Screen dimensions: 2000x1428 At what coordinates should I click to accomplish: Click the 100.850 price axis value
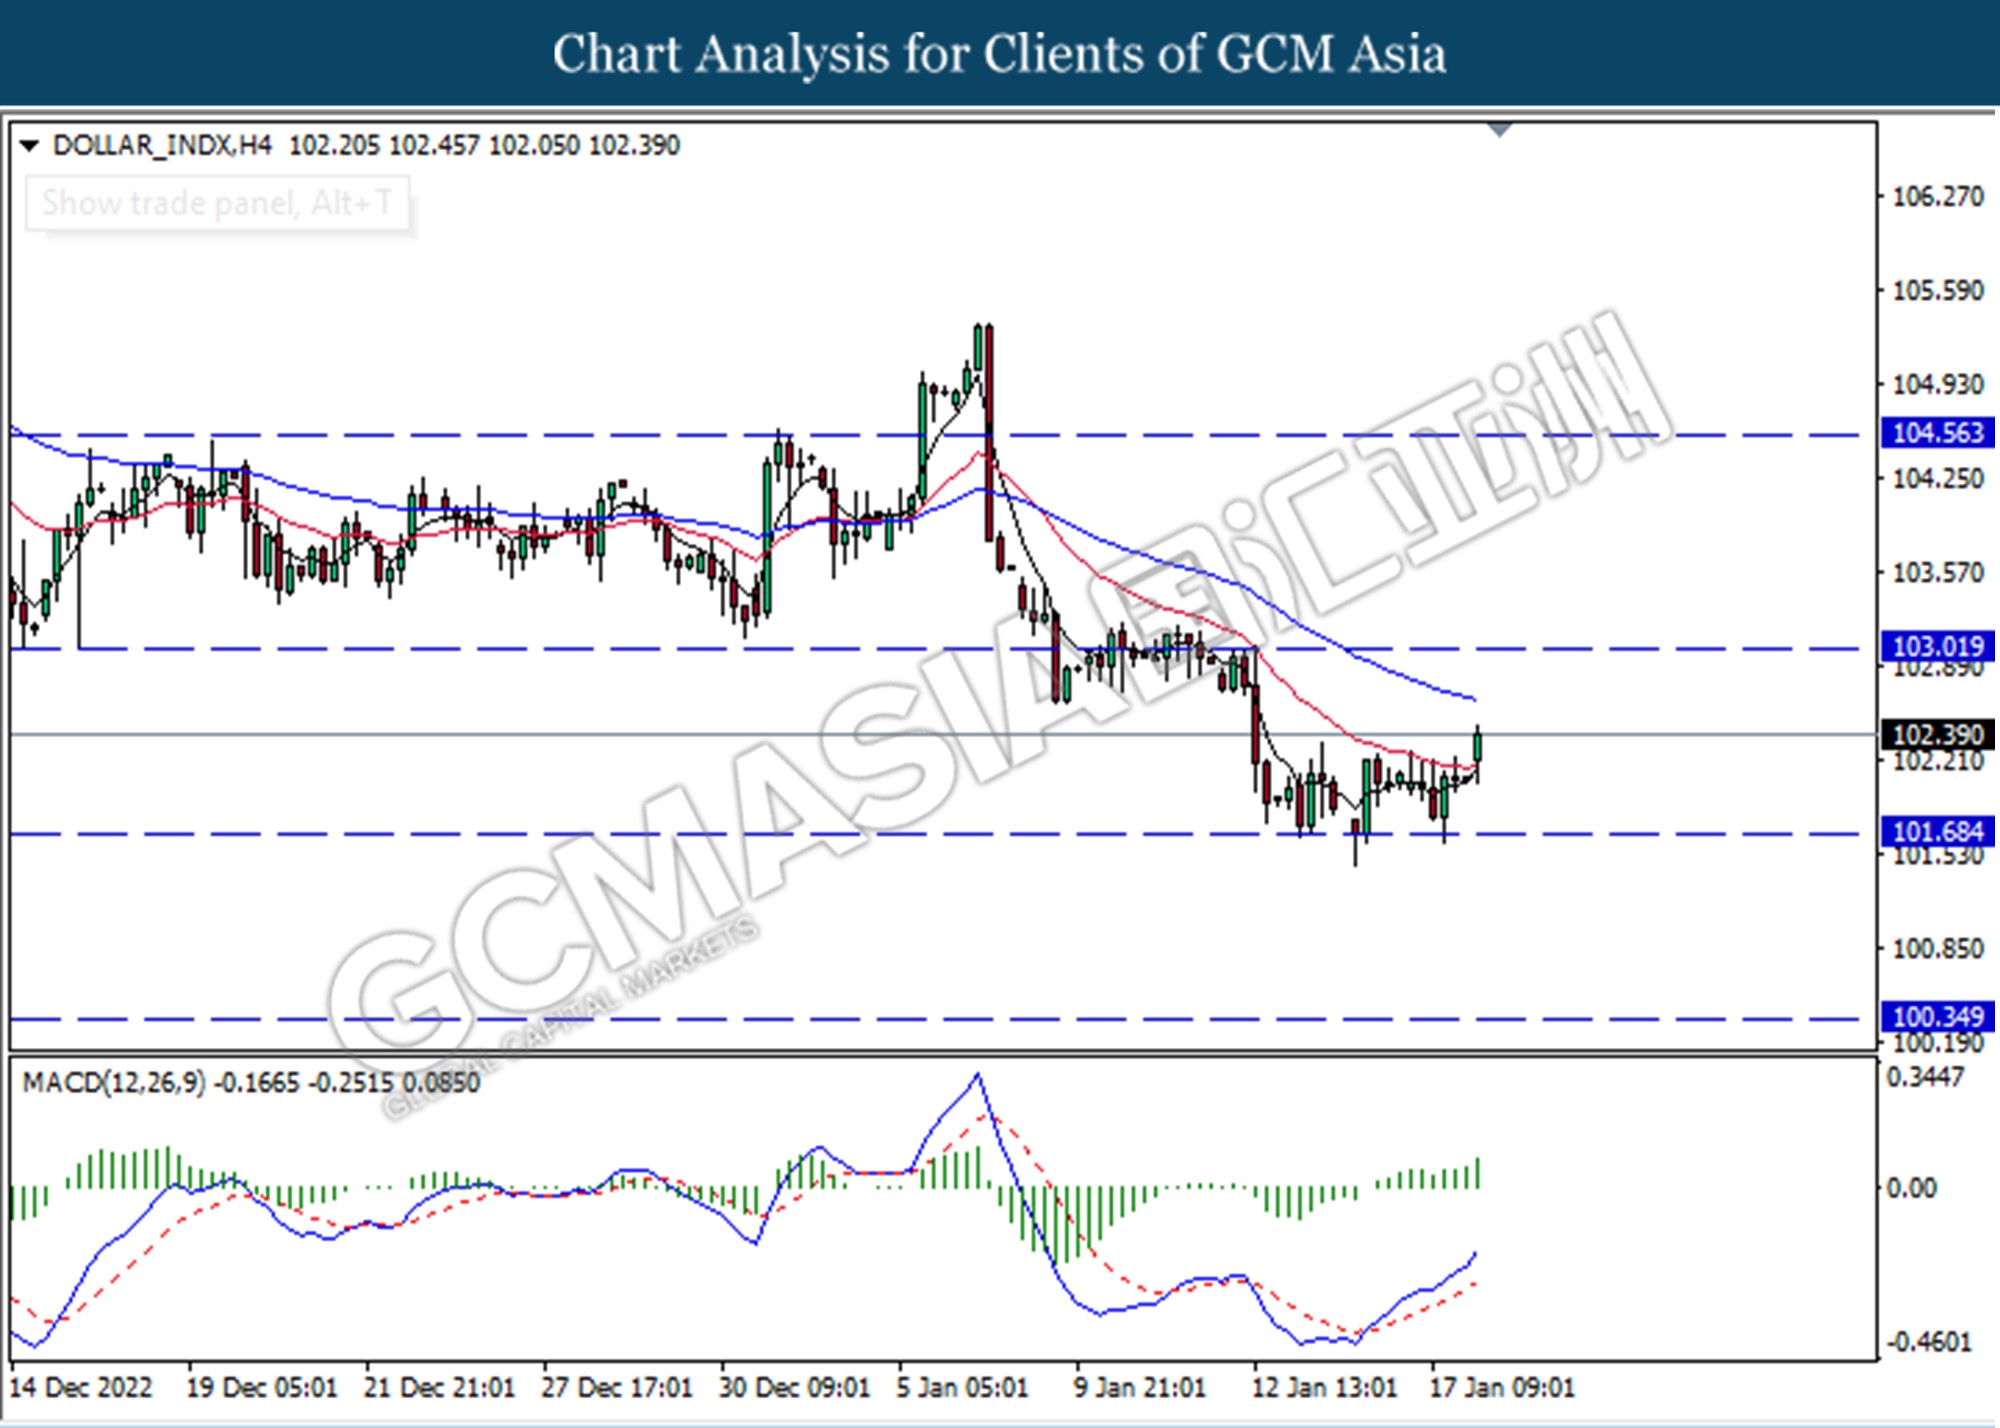(1937, 949)
